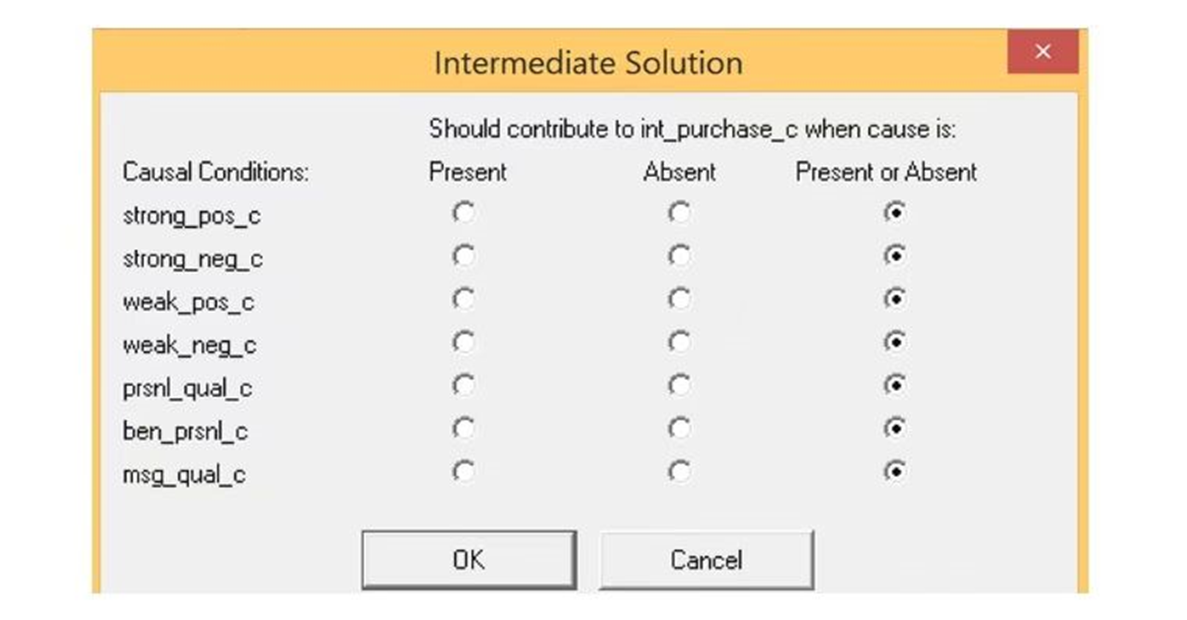Choose Absent for msg_qual_c
Screen dimensions: 1187x620
click(x=679, y=471)
